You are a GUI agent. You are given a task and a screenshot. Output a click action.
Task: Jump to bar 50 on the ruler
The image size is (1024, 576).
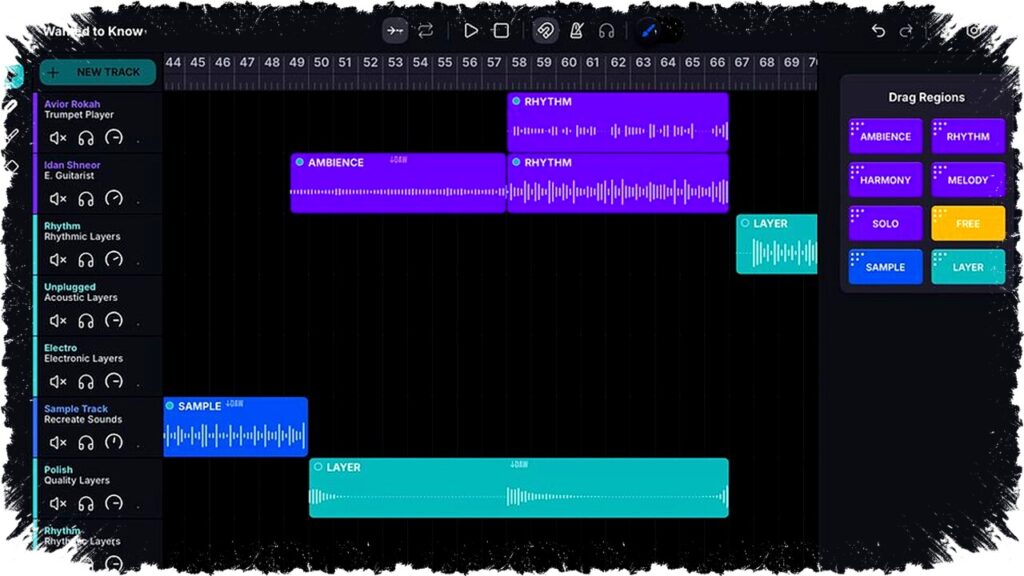(x=321, y=63)
